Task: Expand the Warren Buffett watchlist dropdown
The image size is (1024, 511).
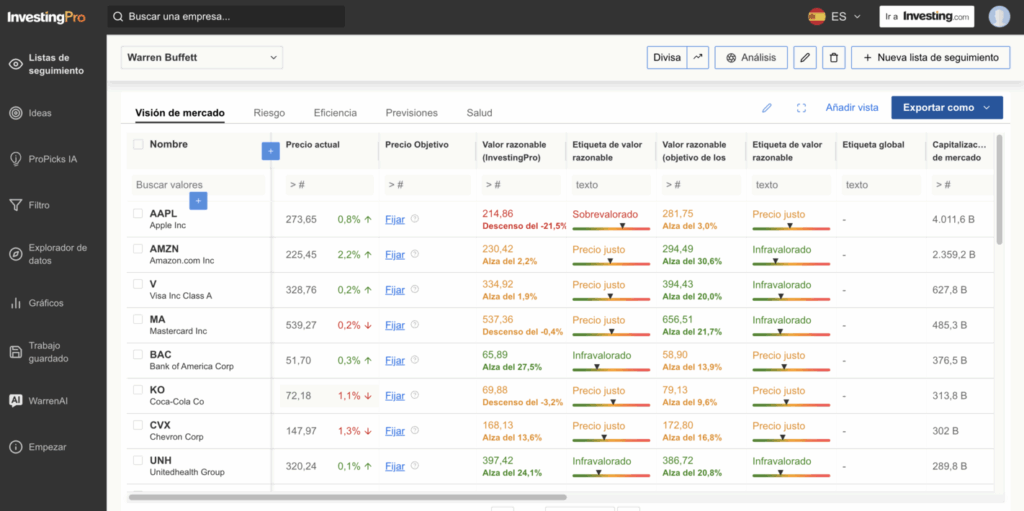Action: pos(202,58)
